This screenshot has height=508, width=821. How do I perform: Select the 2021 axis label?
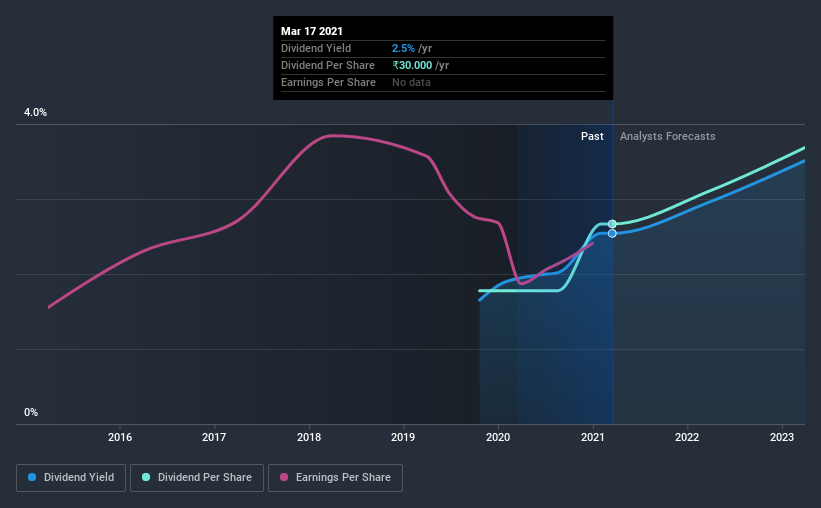(593, 437)
